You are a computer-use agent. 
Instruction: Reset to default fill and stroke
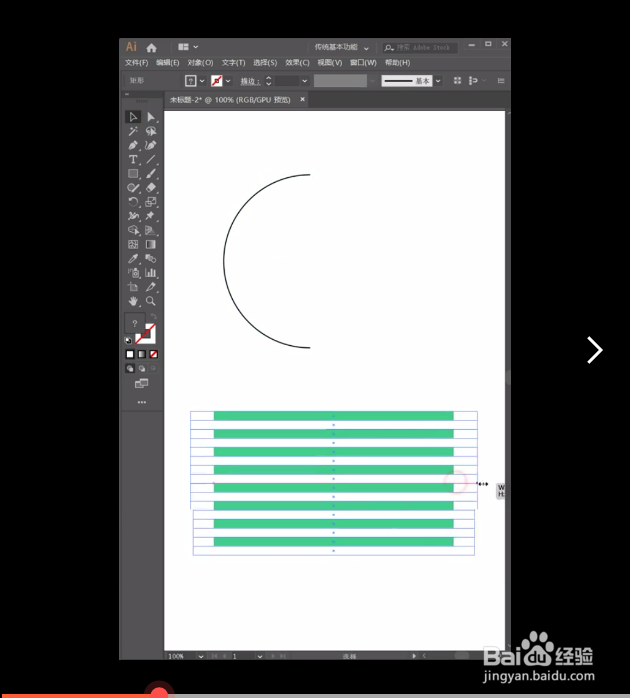(128, 341)
